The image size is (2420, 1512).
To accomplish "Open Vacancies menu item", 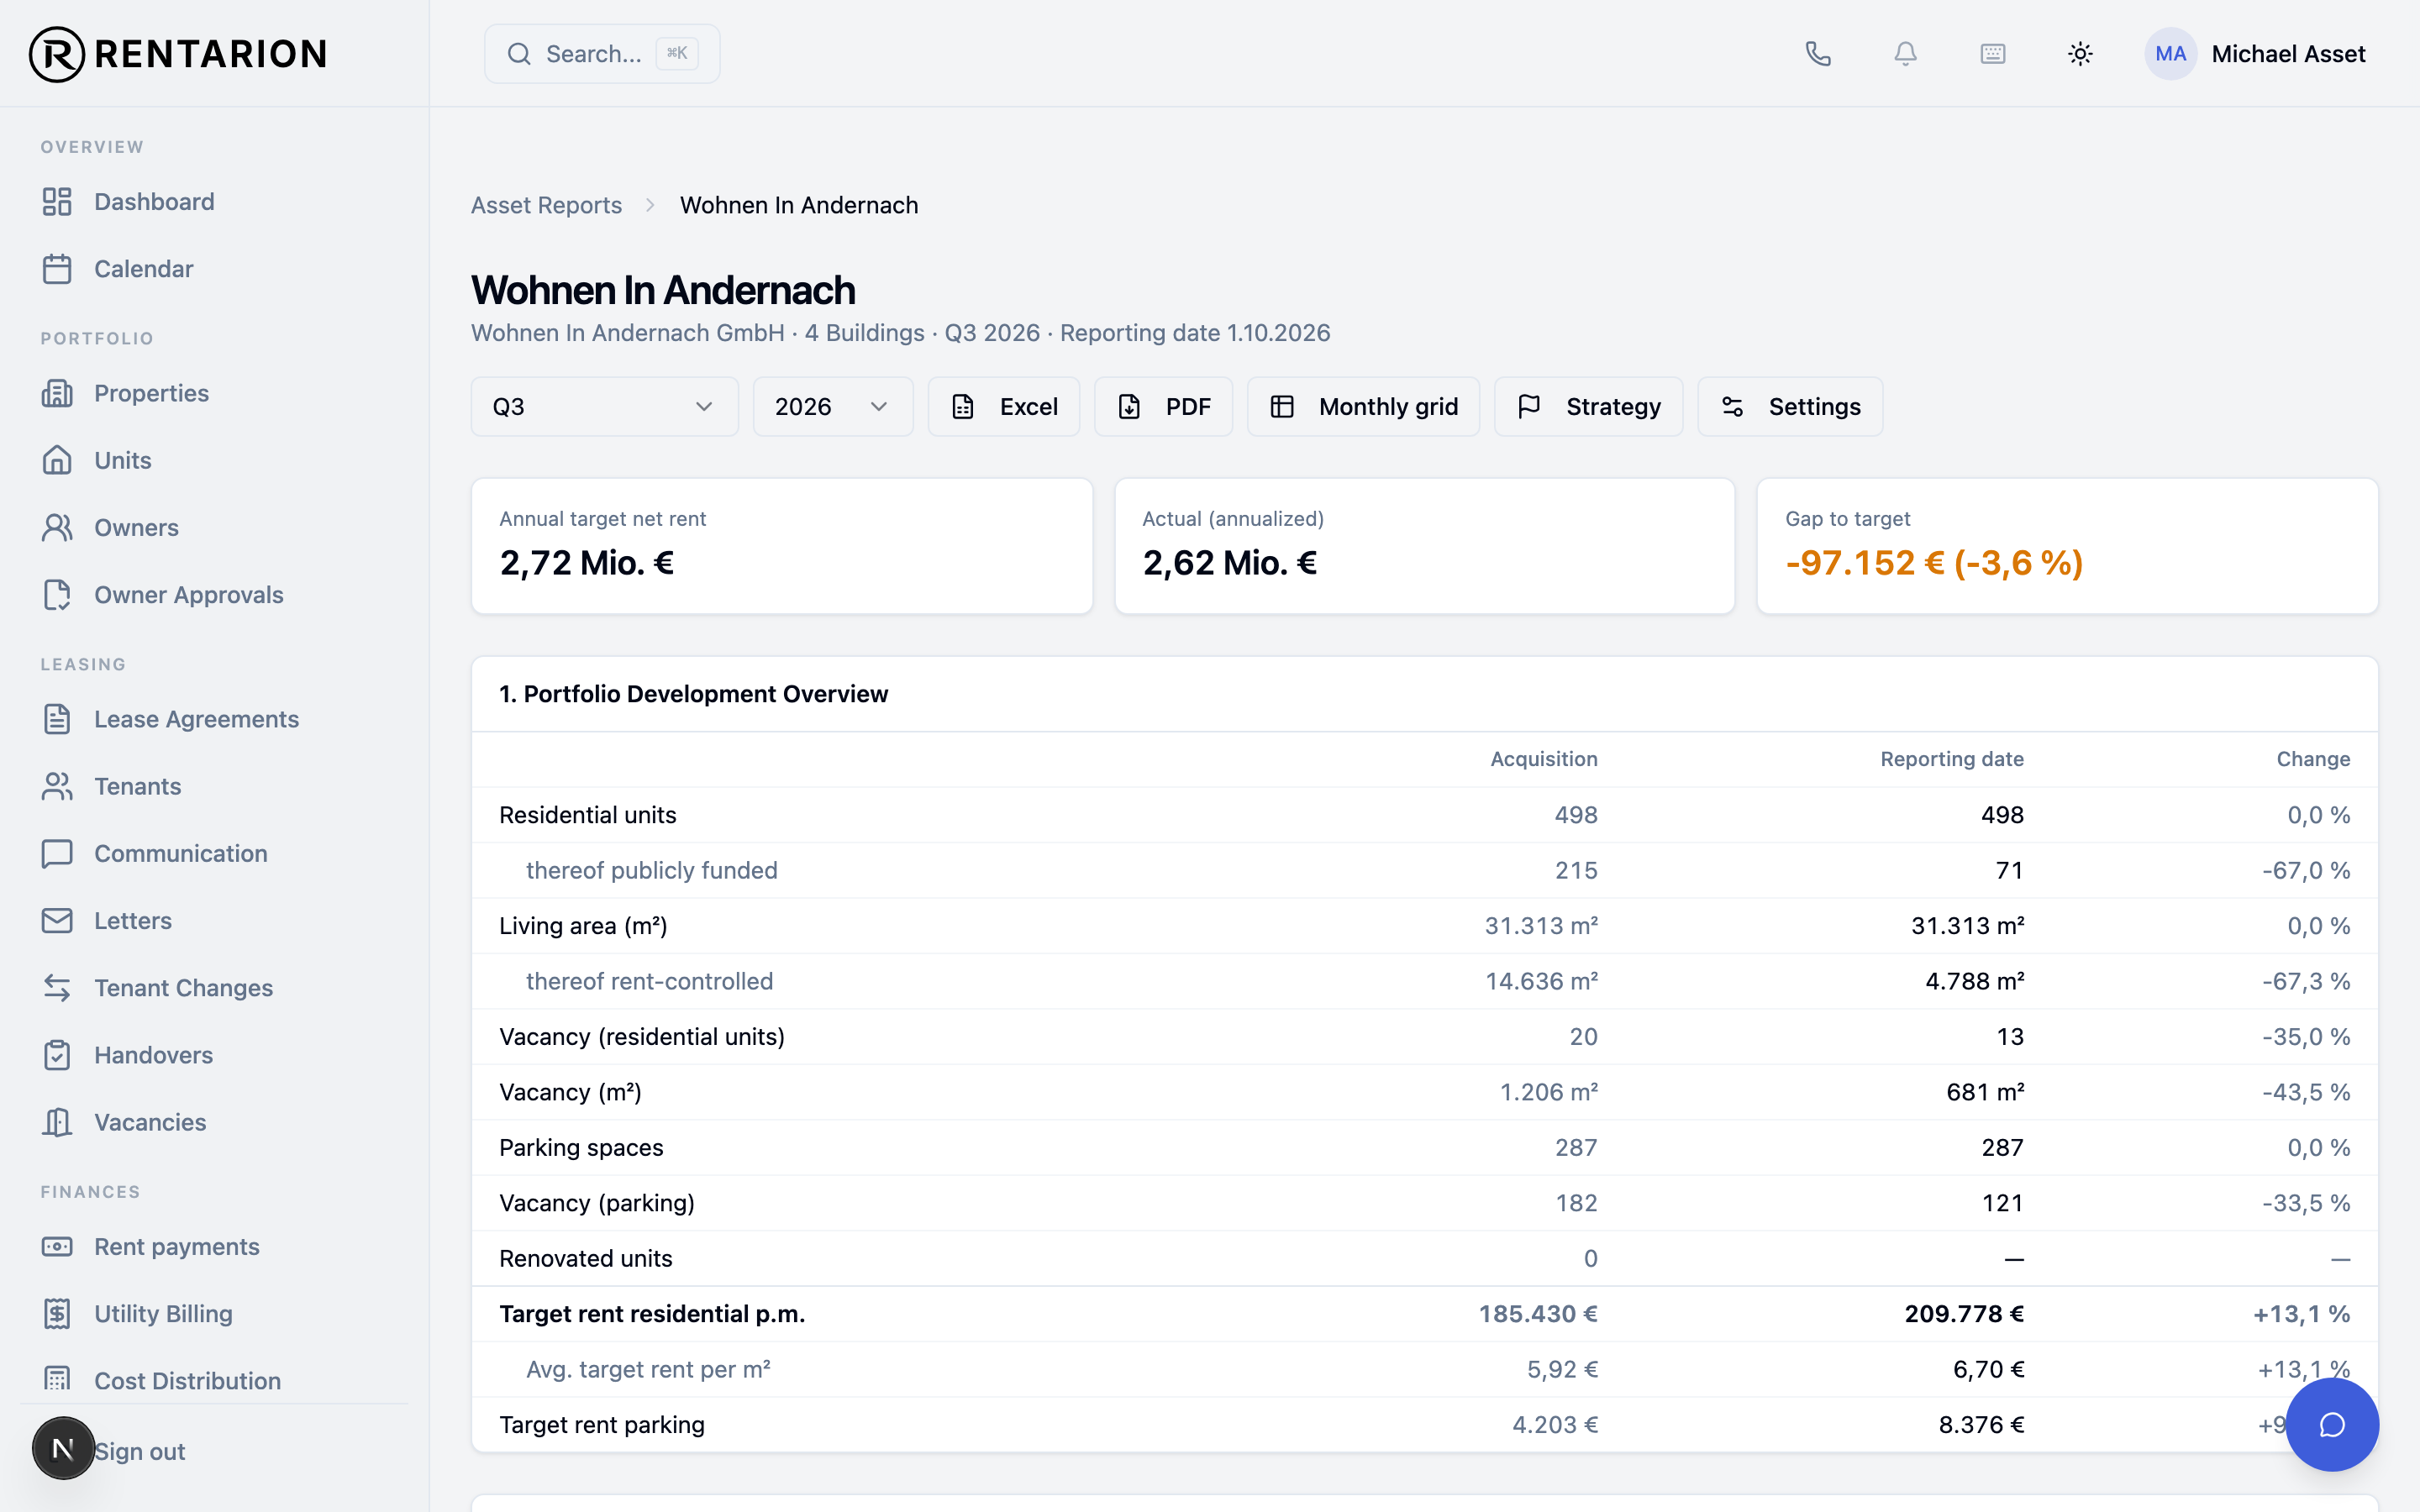I will (x=150, y=1122).
